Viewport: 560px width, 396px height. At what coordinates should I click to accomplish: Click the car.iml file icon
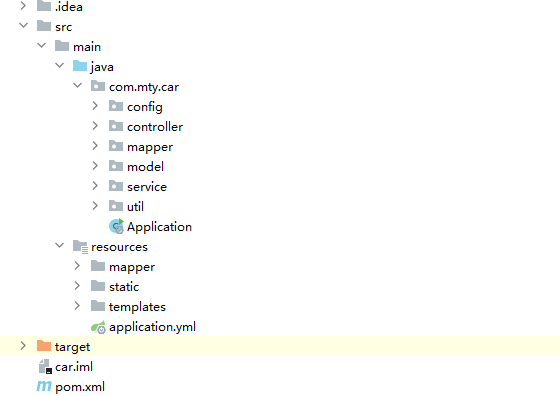45,366
